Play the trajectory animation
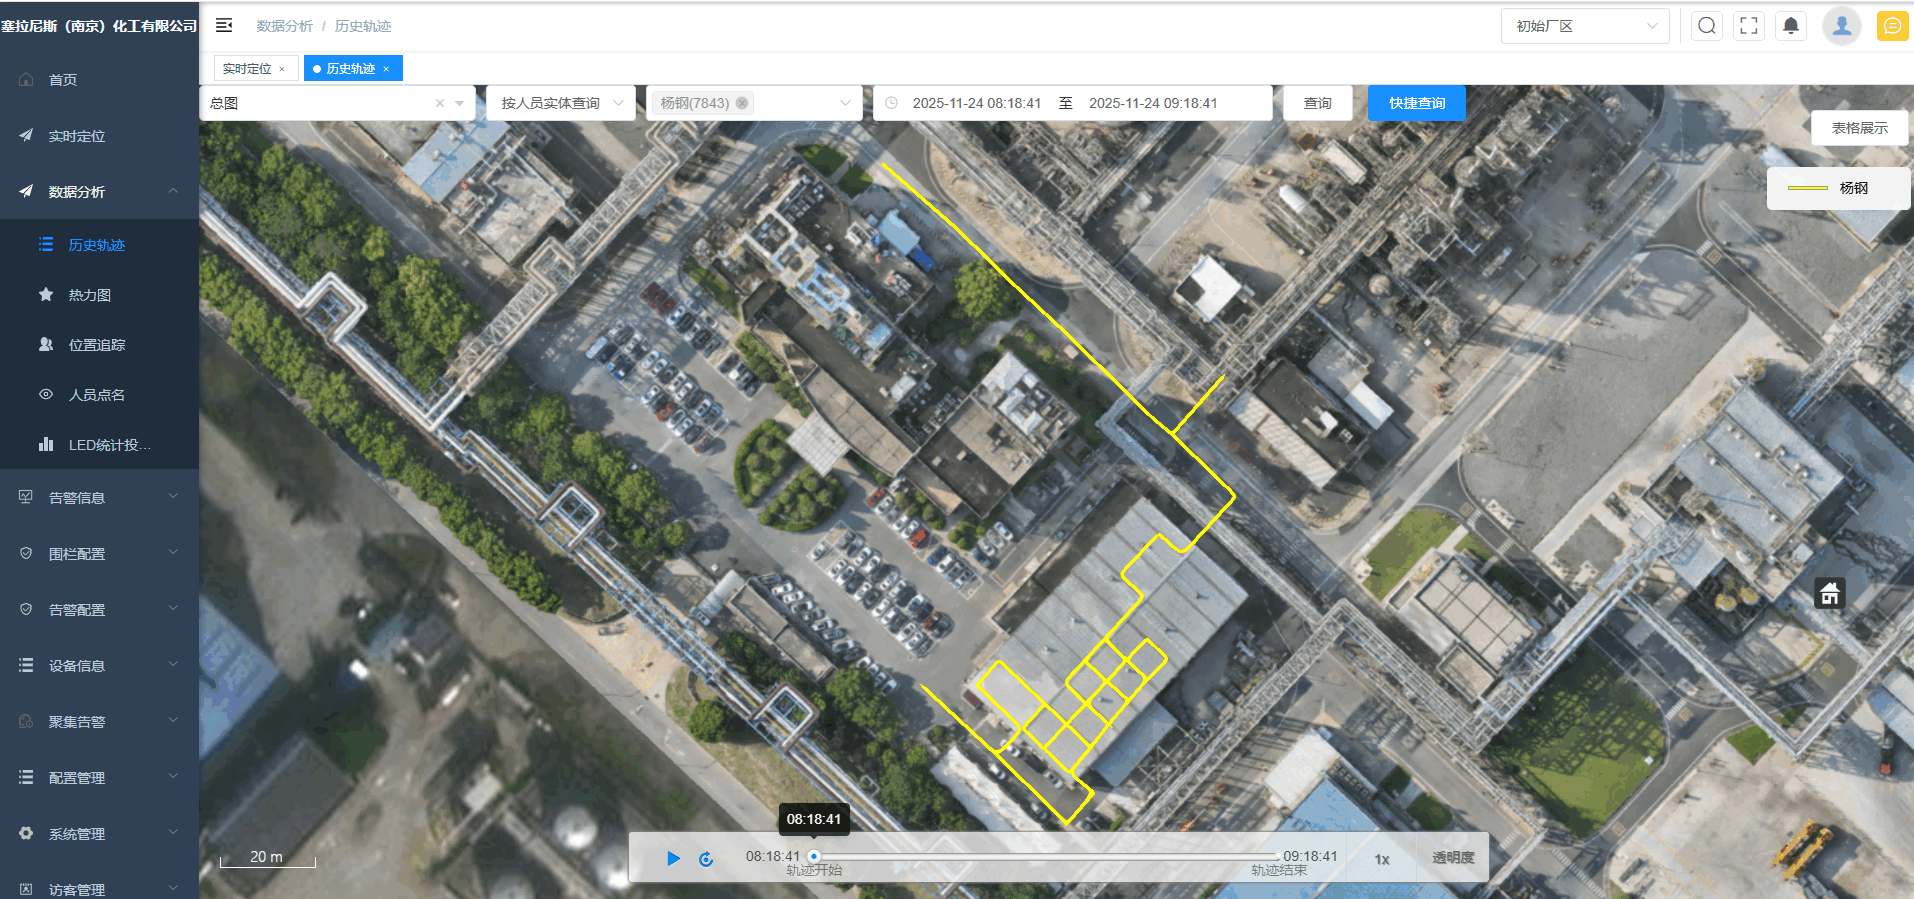 tap(673, 858)
